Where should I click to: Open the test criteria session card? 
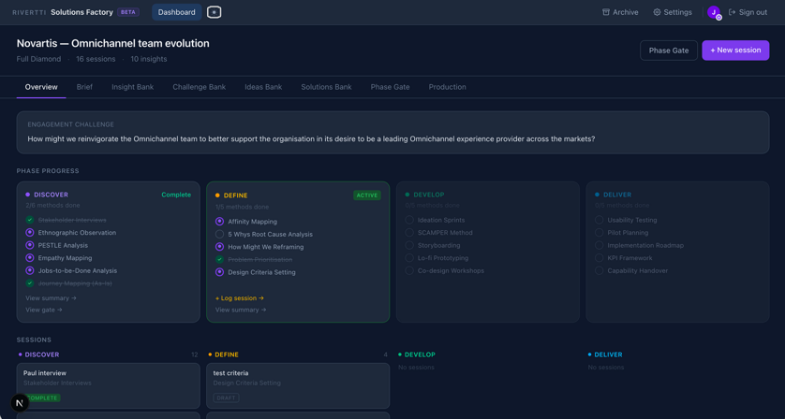pyautogui.click(x=298, y=385)
